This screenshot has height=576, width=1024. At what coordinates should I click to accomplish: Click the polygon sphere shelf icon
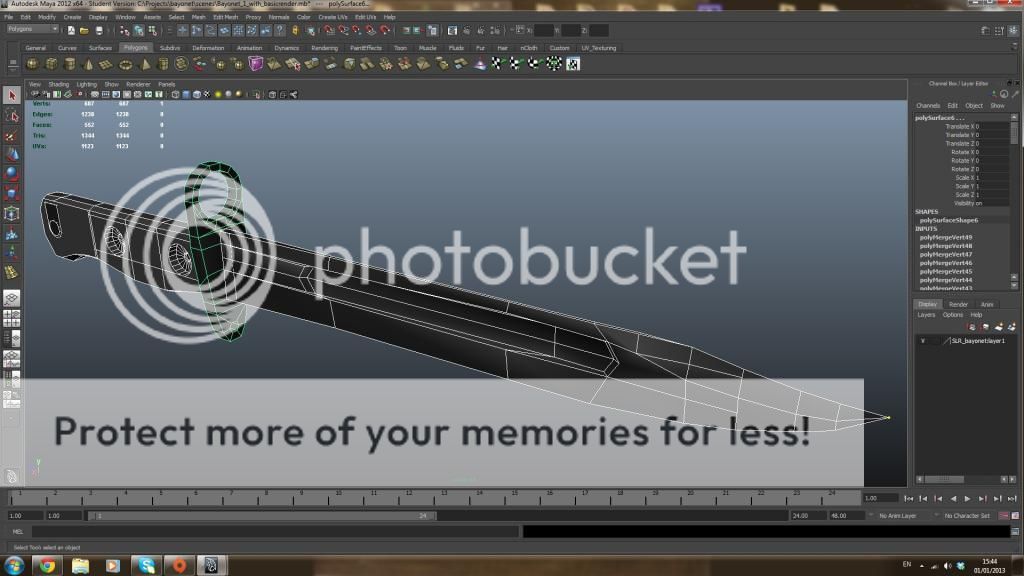click(32, 64)
